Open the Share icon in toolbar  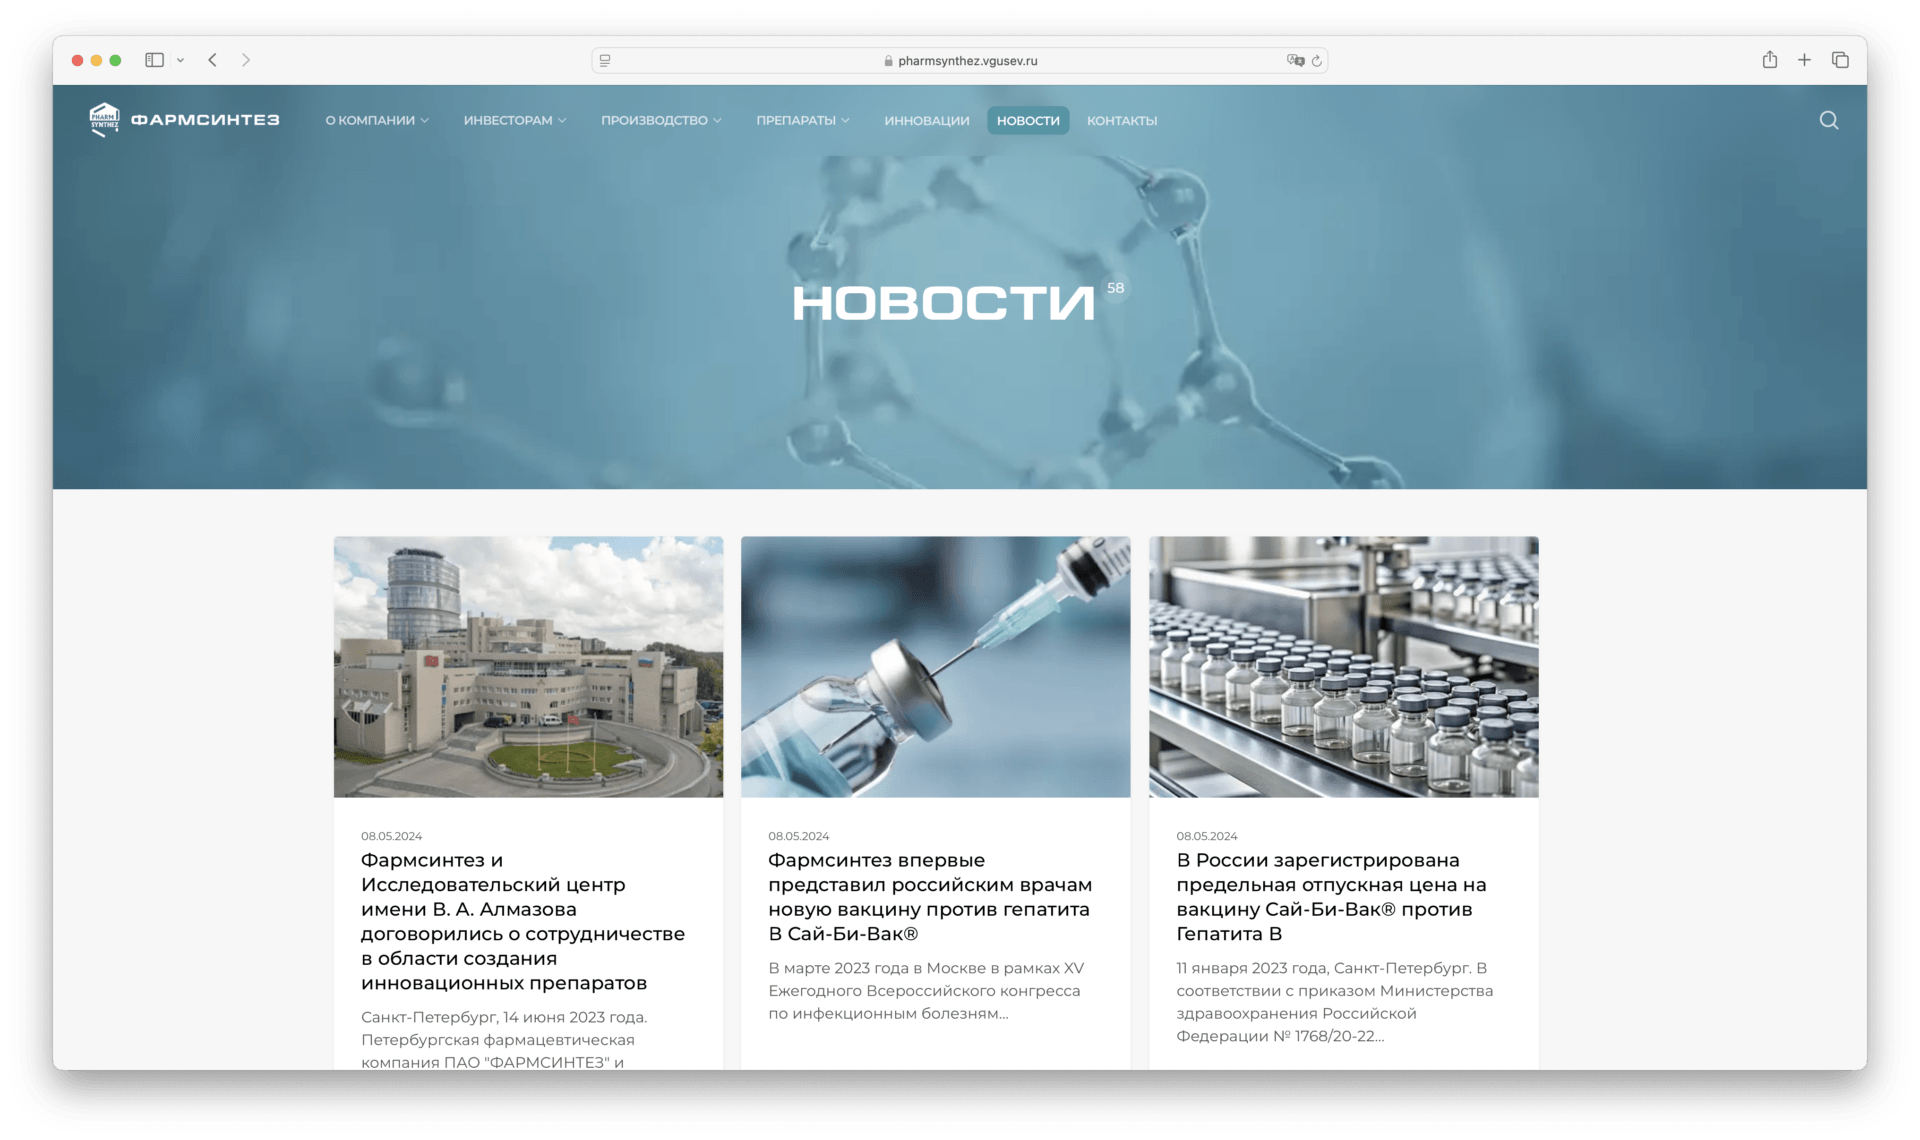1769,60
